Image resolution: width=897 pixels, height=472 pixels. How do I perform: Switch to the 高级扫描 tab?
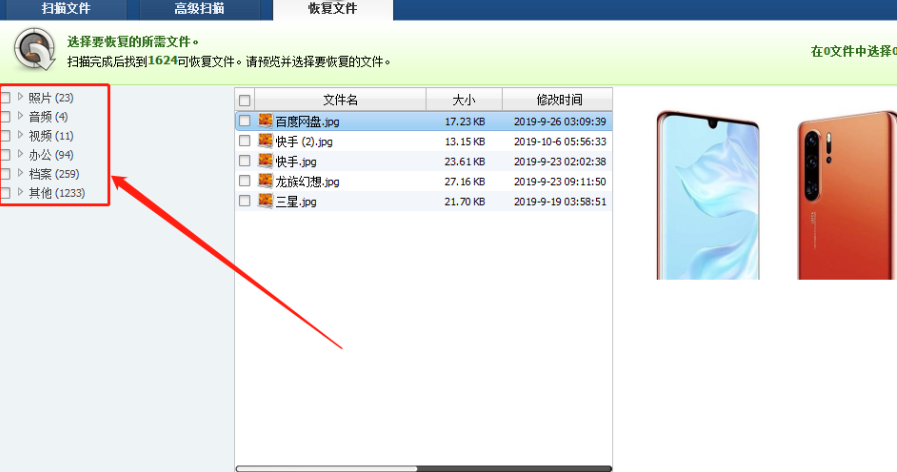pos(199,9)
